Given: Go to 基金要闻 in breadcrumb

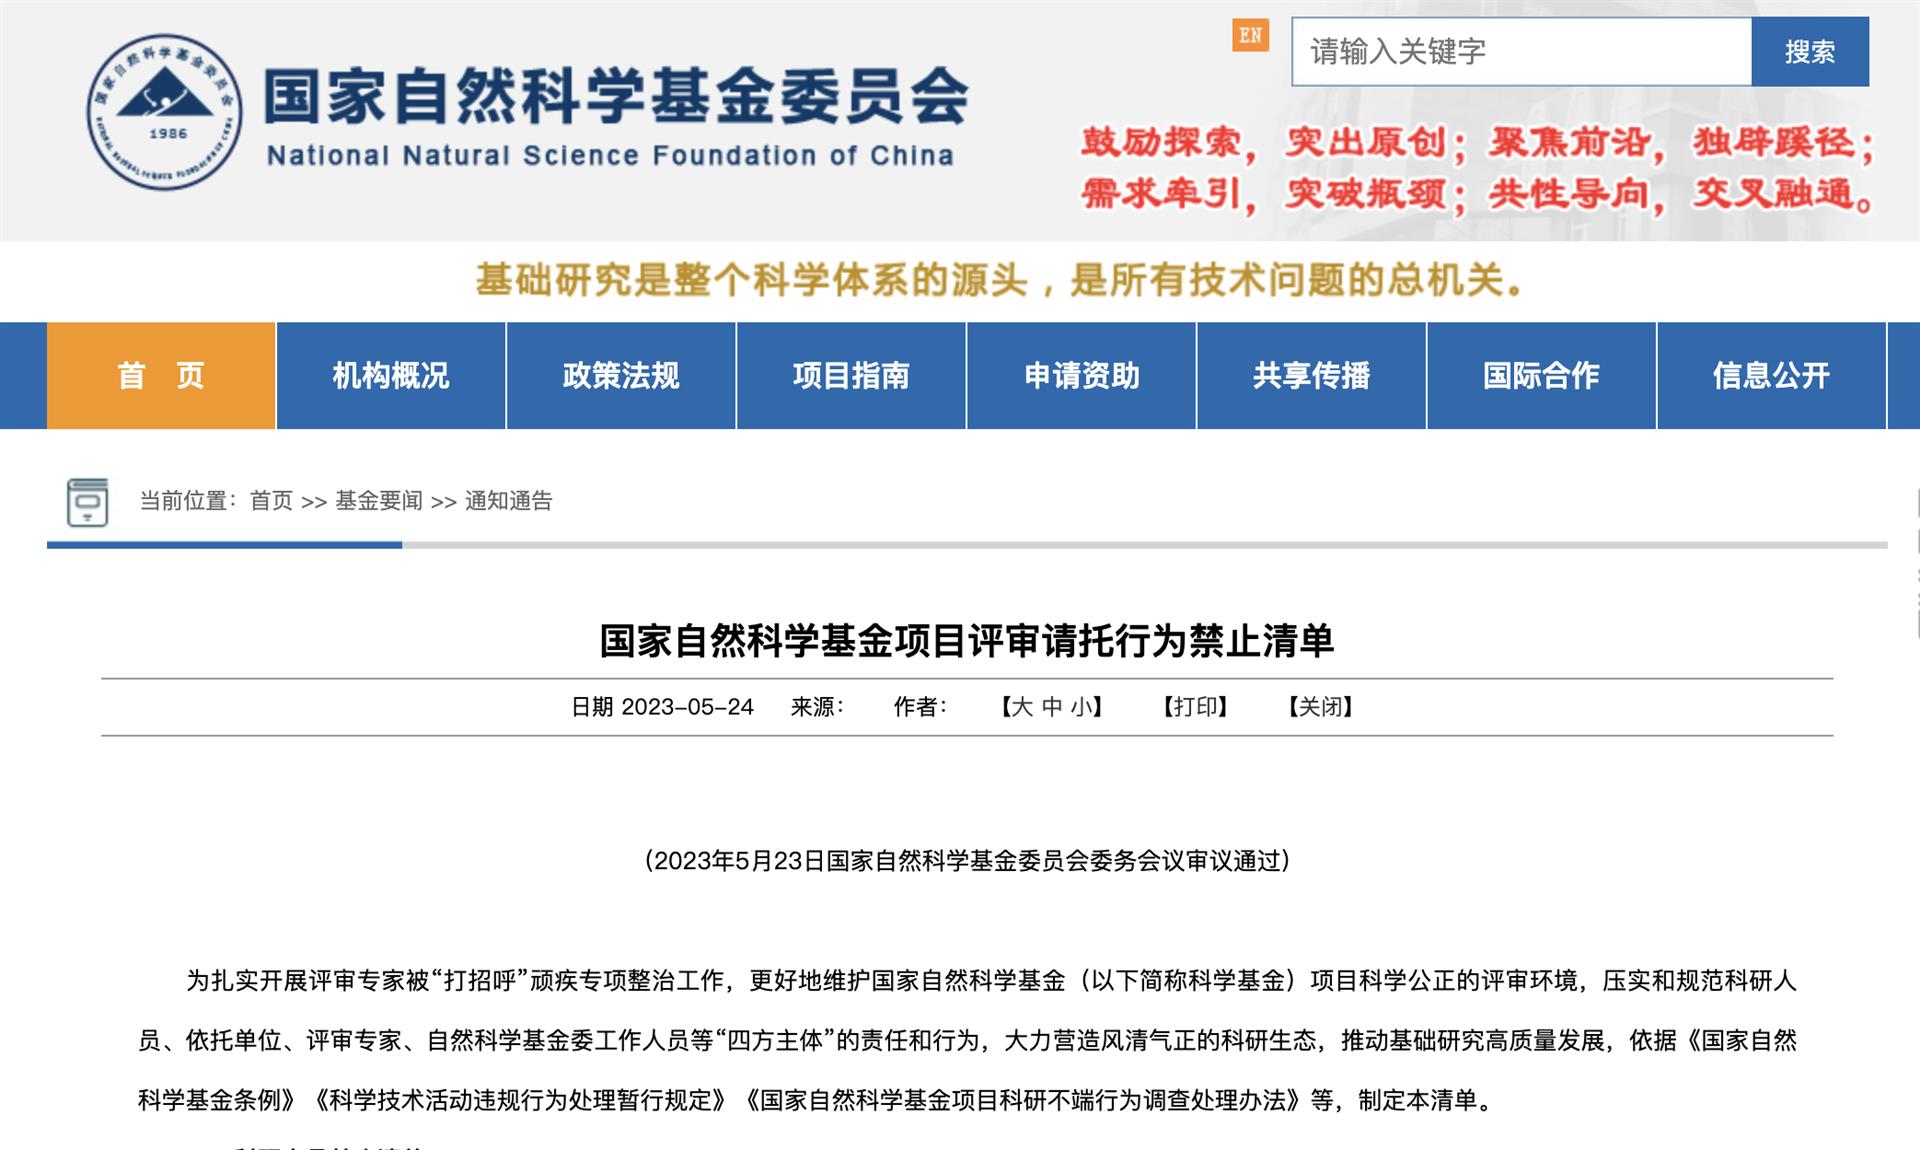Looking at the screenshot, I should 379,501.
